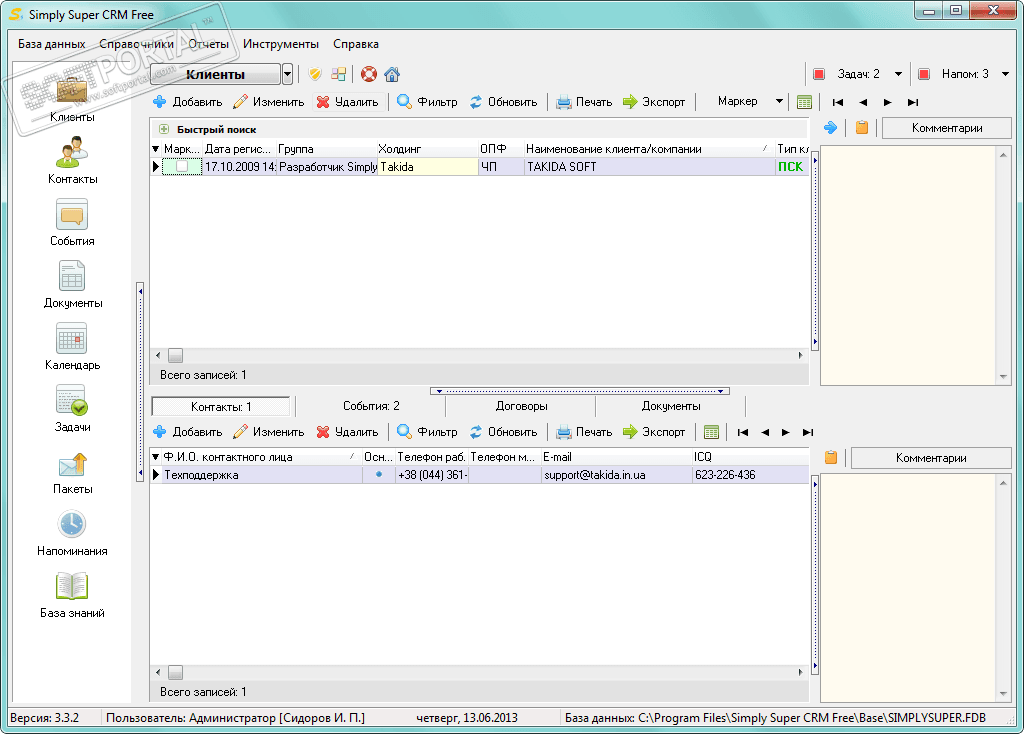This screenshot has width=1024, height=734.
Task: Click Удалить in the contacts toolbar below the tabs
Action: [347, 432]
